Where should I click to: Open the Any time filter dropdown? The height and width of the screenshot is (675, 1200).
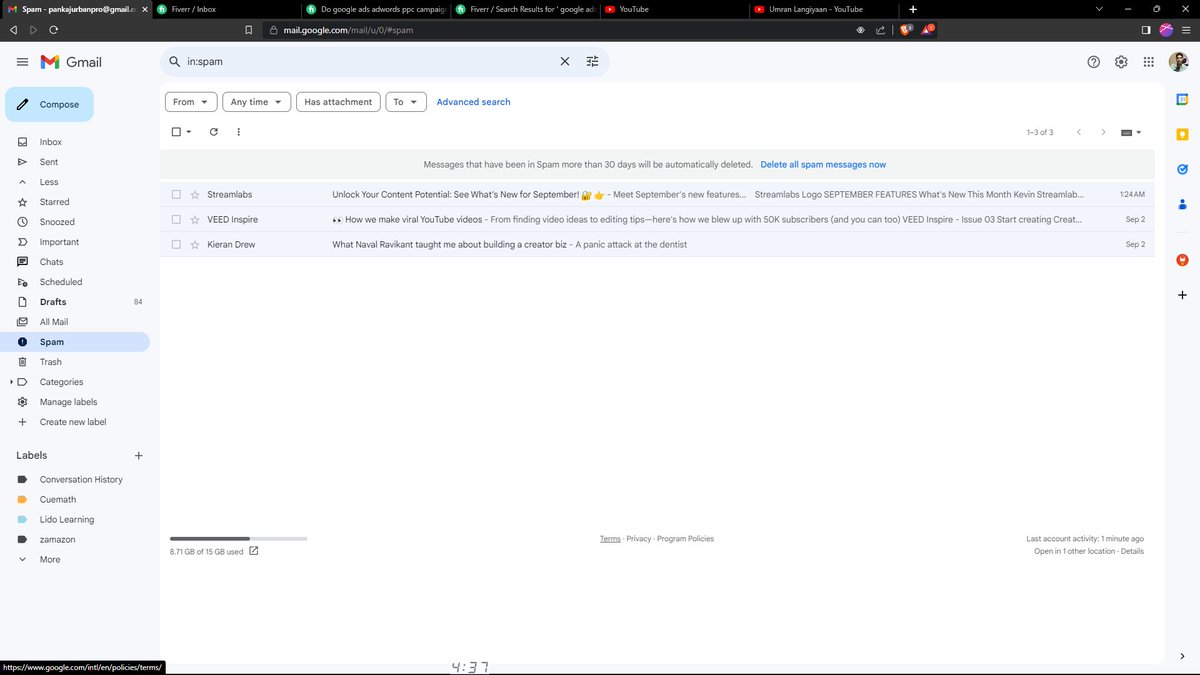tap(256, 102)
